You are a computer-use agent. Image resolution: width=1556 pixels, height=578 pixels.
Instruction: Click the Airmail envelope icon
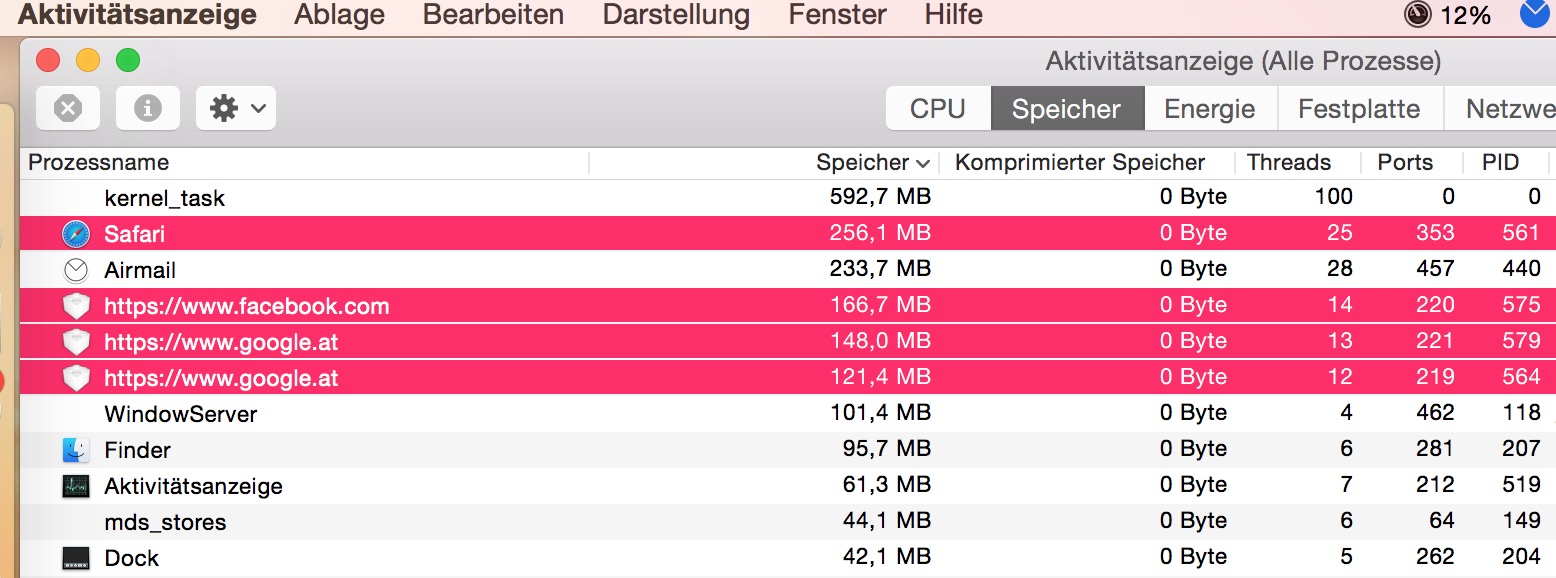pos(76,270)
